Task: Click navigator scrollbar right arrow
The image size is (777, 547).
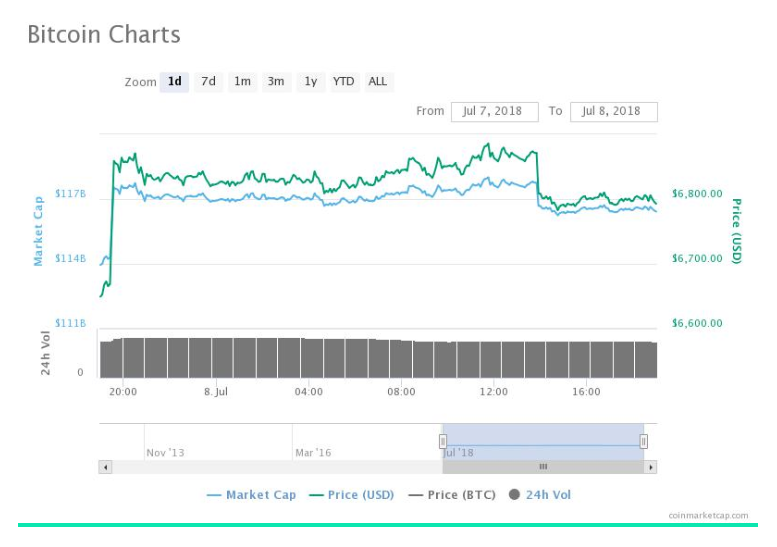Action: [x=651, y=467]
